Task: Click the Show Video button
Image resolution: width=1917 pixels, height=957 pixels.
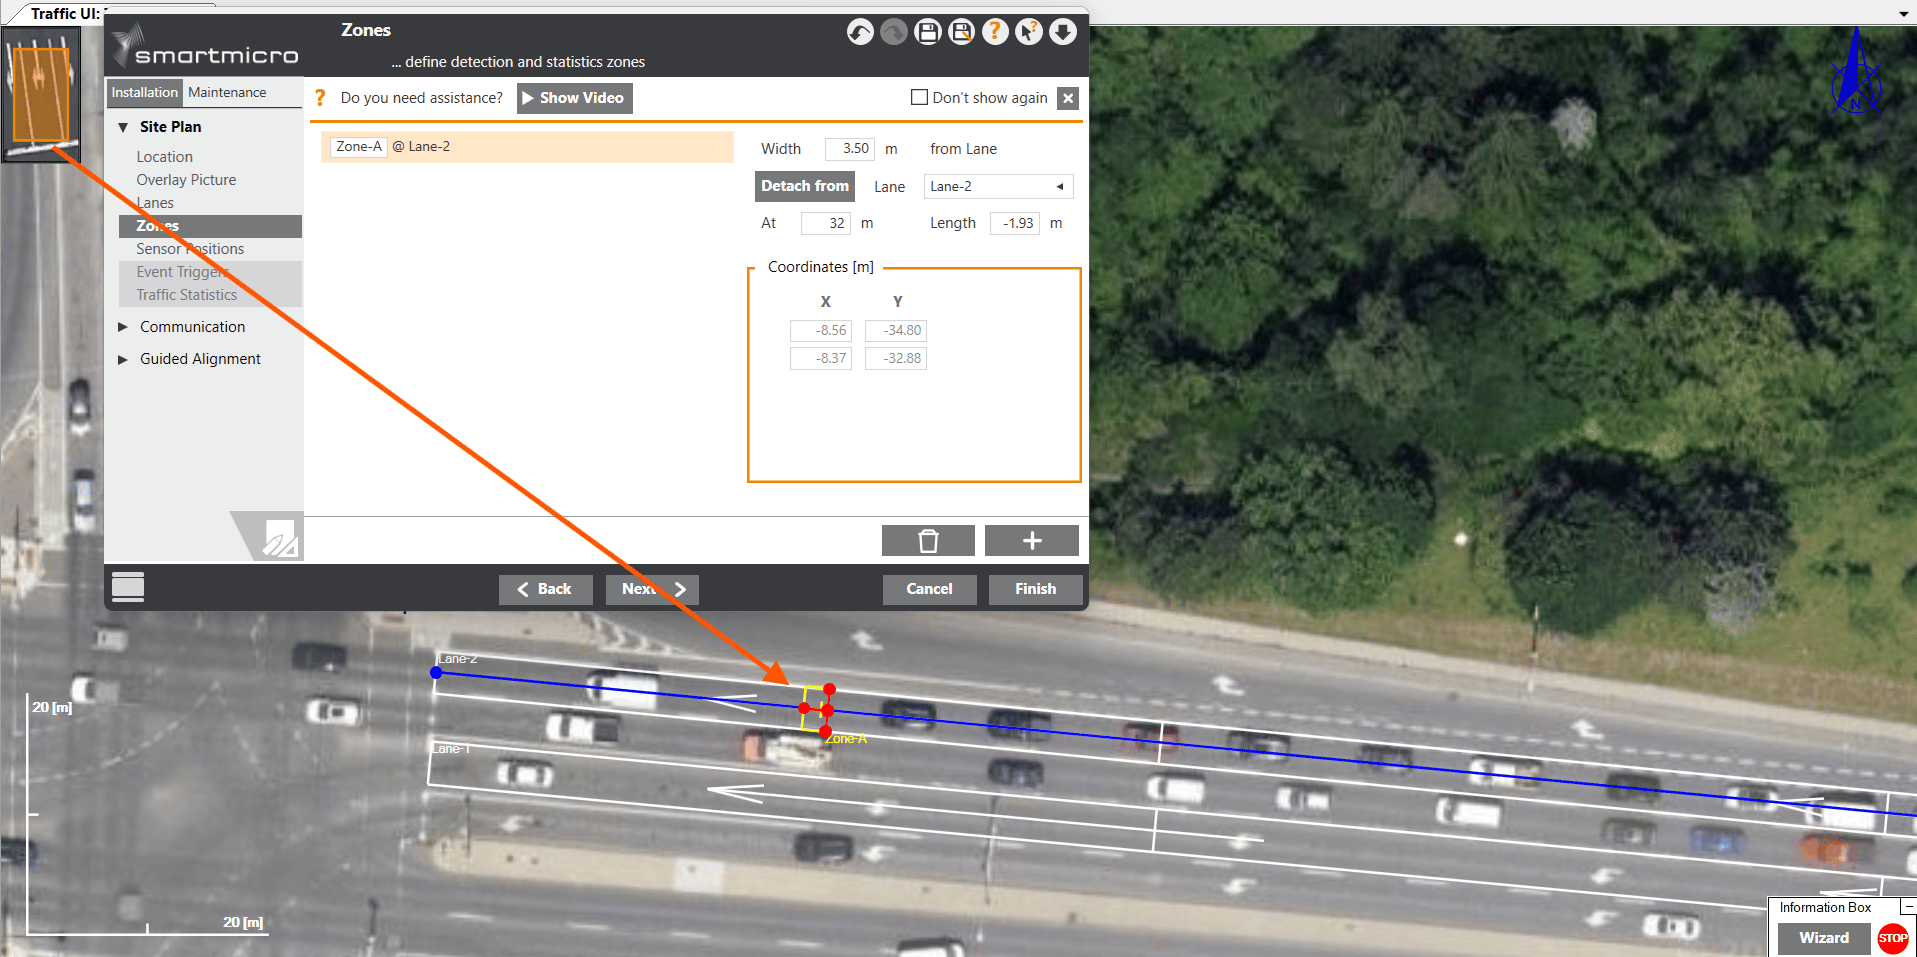Action: [574, 98]
